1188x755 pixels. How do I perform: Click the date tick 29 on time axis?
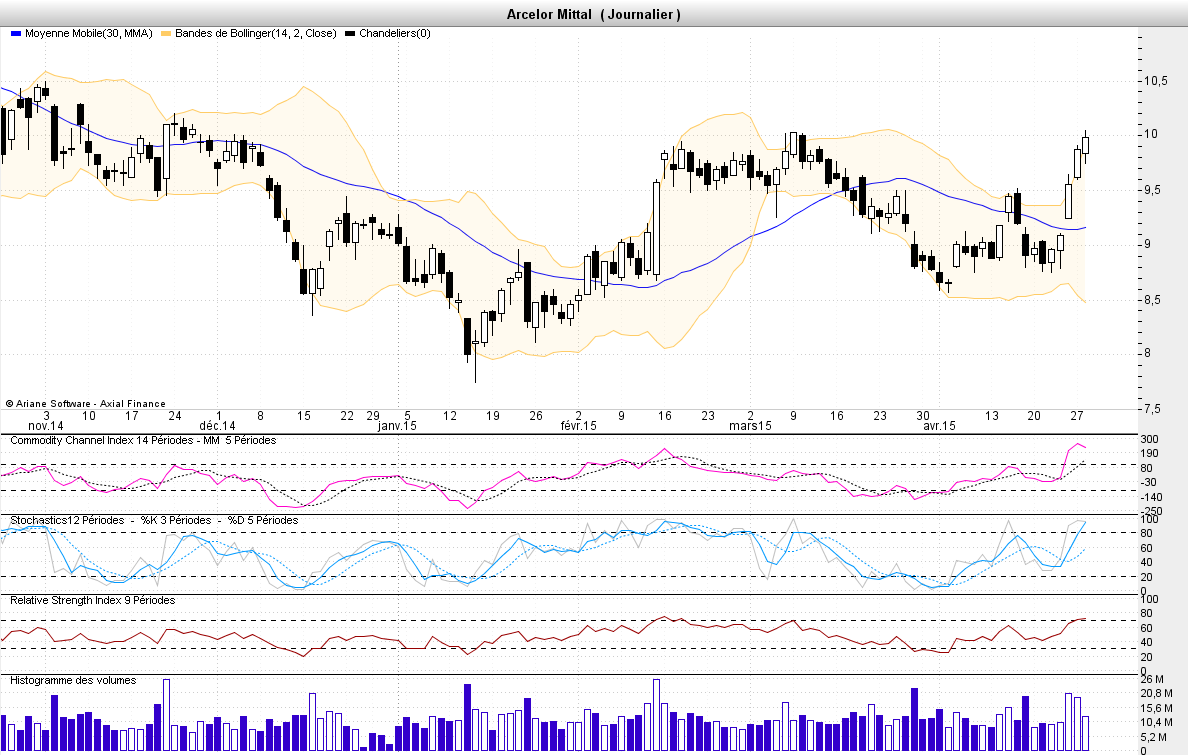click(x=373, y=415)
